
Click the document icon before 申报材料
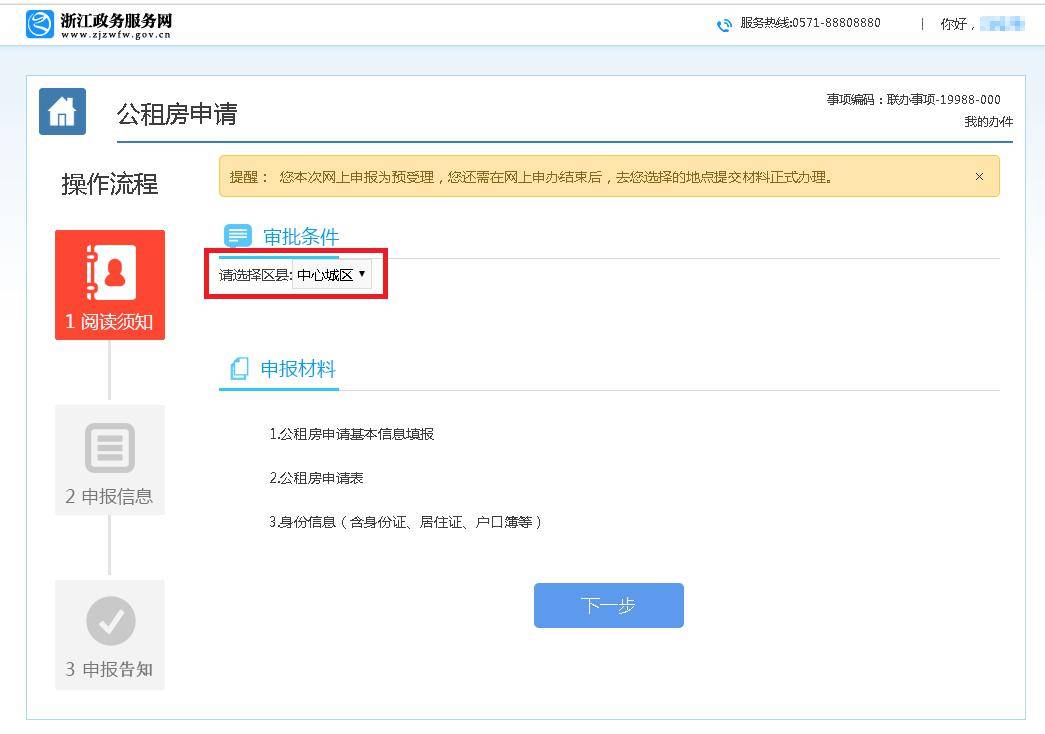(238, 368)
